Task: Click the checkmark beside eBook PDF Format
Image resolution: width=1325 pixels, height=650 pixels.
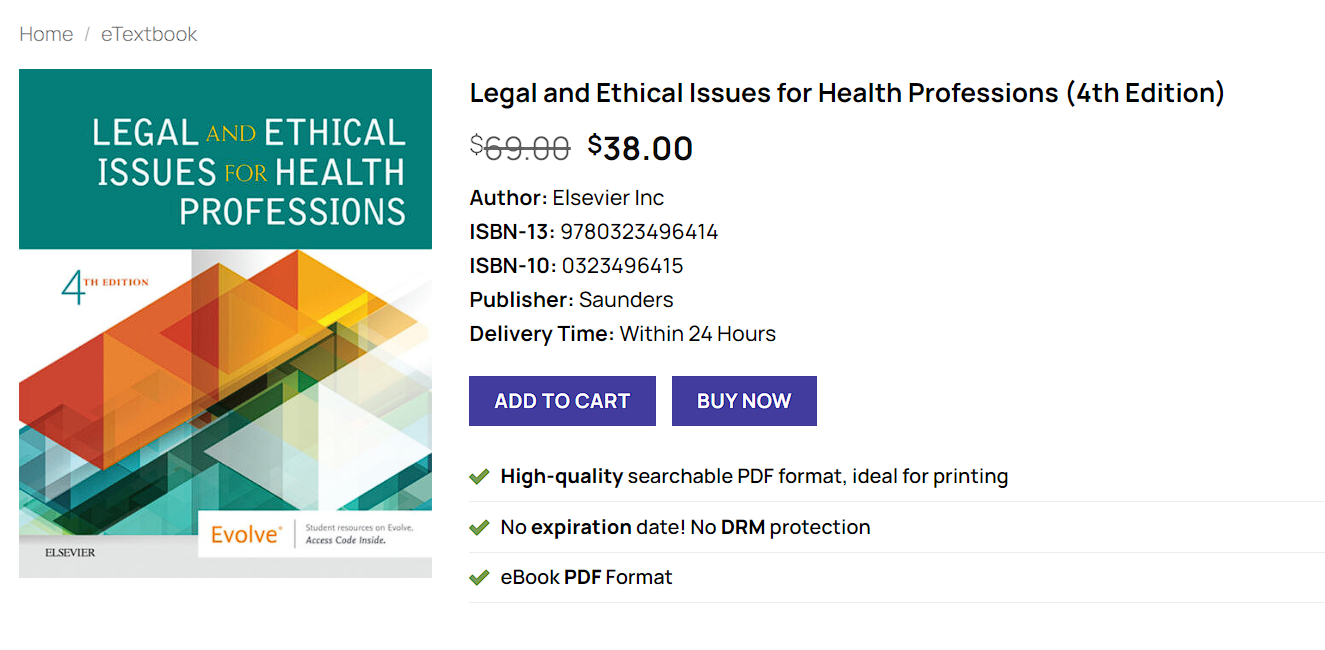Action: pyautogui.click(x=479, y=577)
